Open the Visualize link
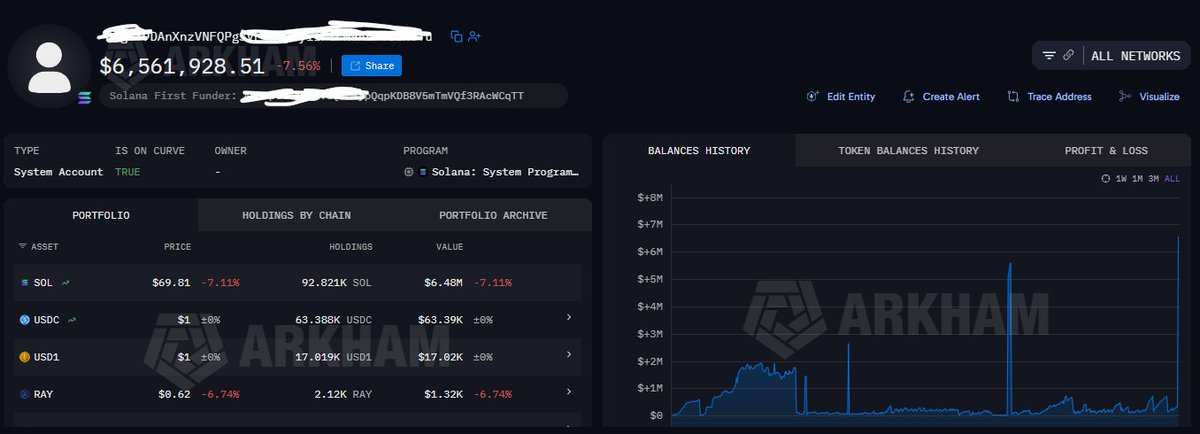Screen dimensions: 1200x434 click(x=1159, y=97)
